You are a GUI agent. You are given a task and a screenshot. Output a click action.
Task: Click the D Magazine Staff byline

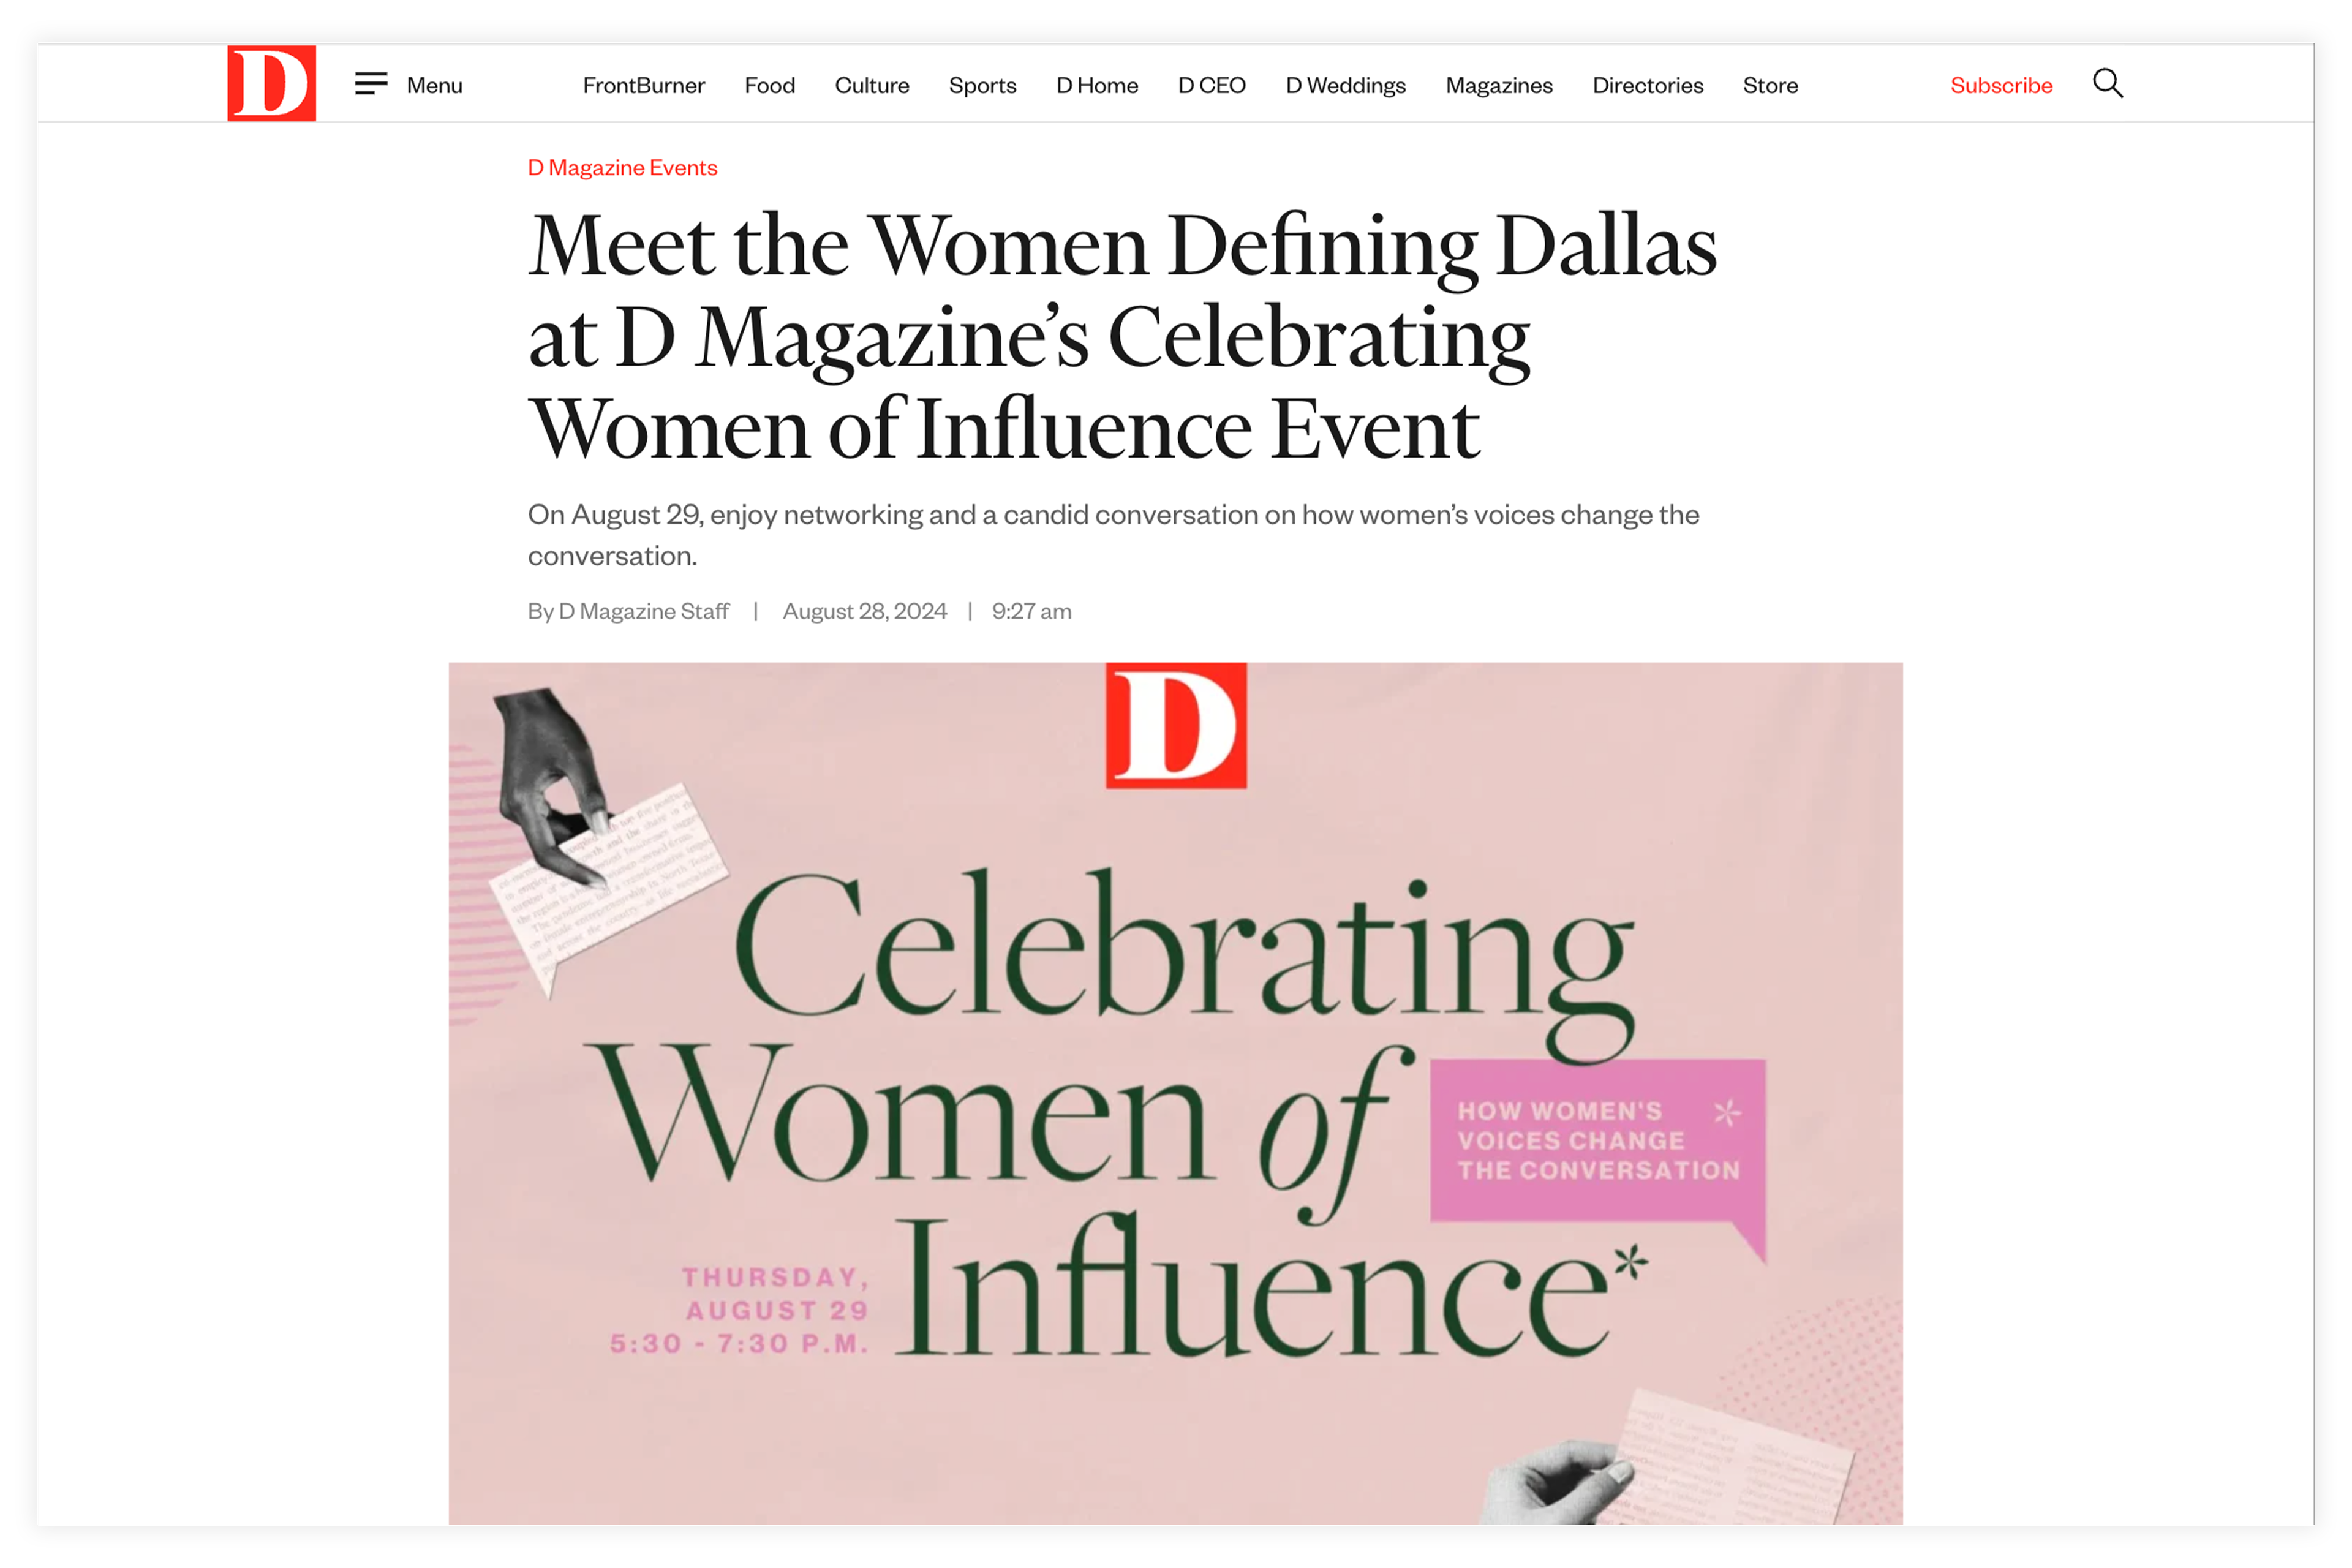[643, 611]
